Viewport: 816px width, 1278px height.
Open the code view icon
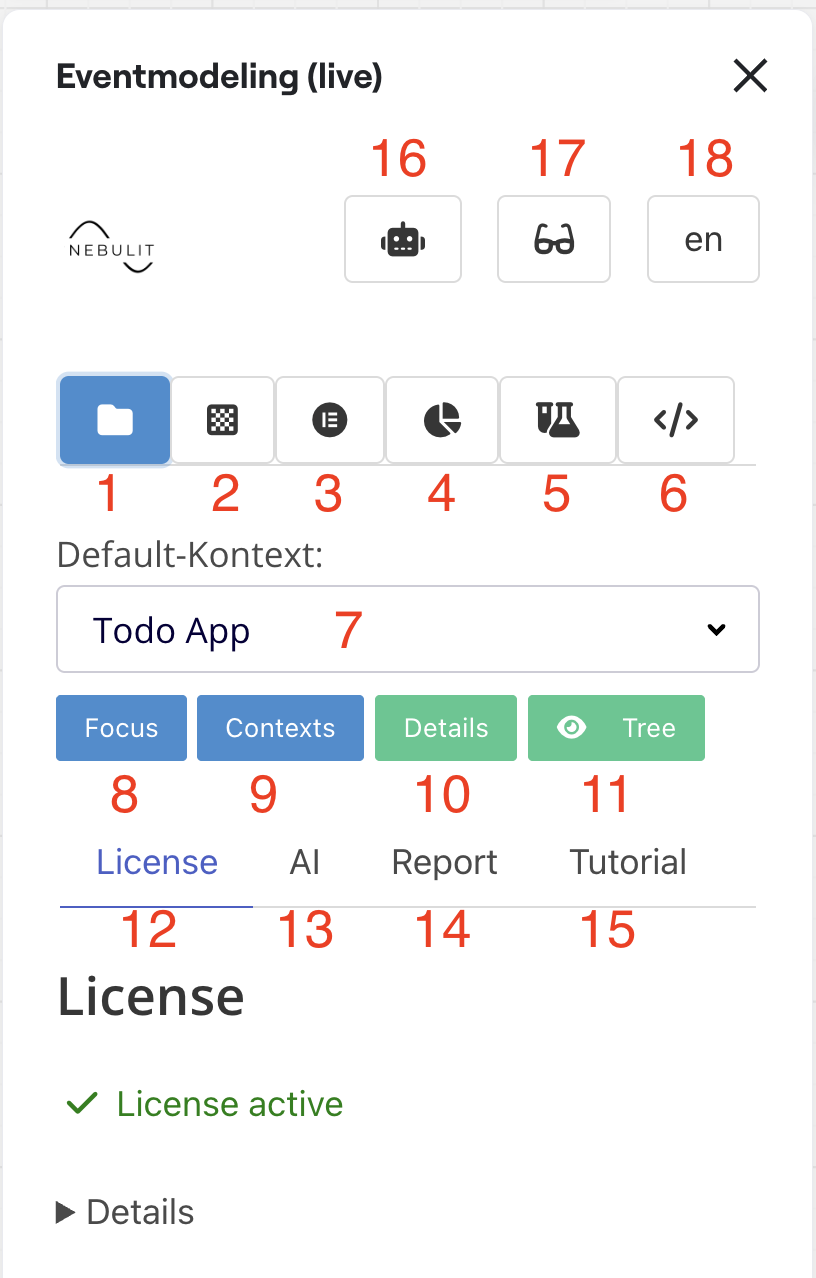(x=675, y=420)
